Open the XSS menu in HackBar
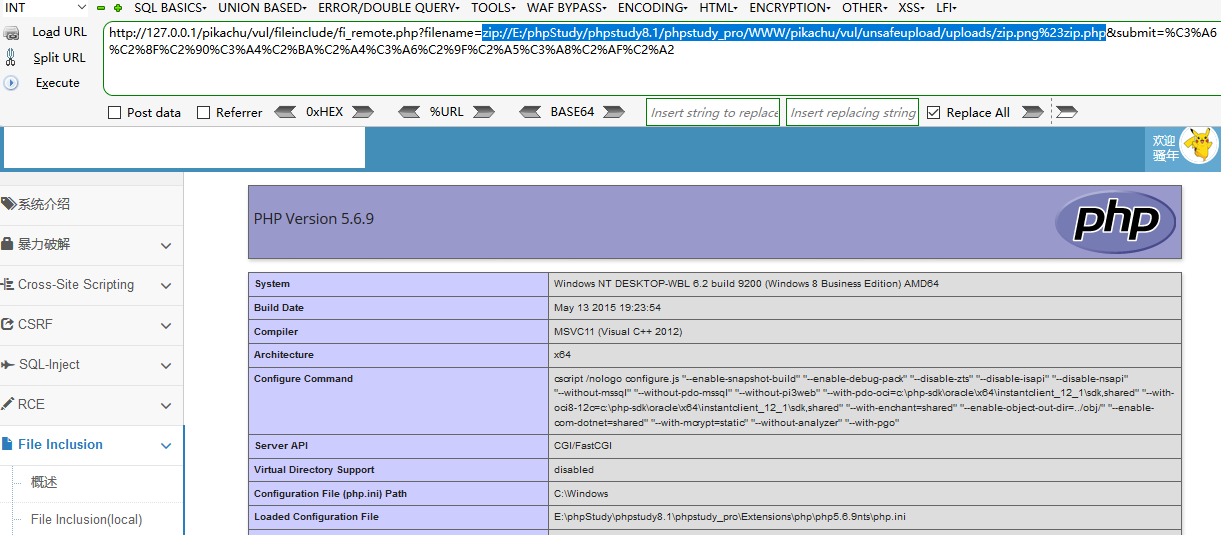Viewport: 1221px width, 535px height. 912,8
